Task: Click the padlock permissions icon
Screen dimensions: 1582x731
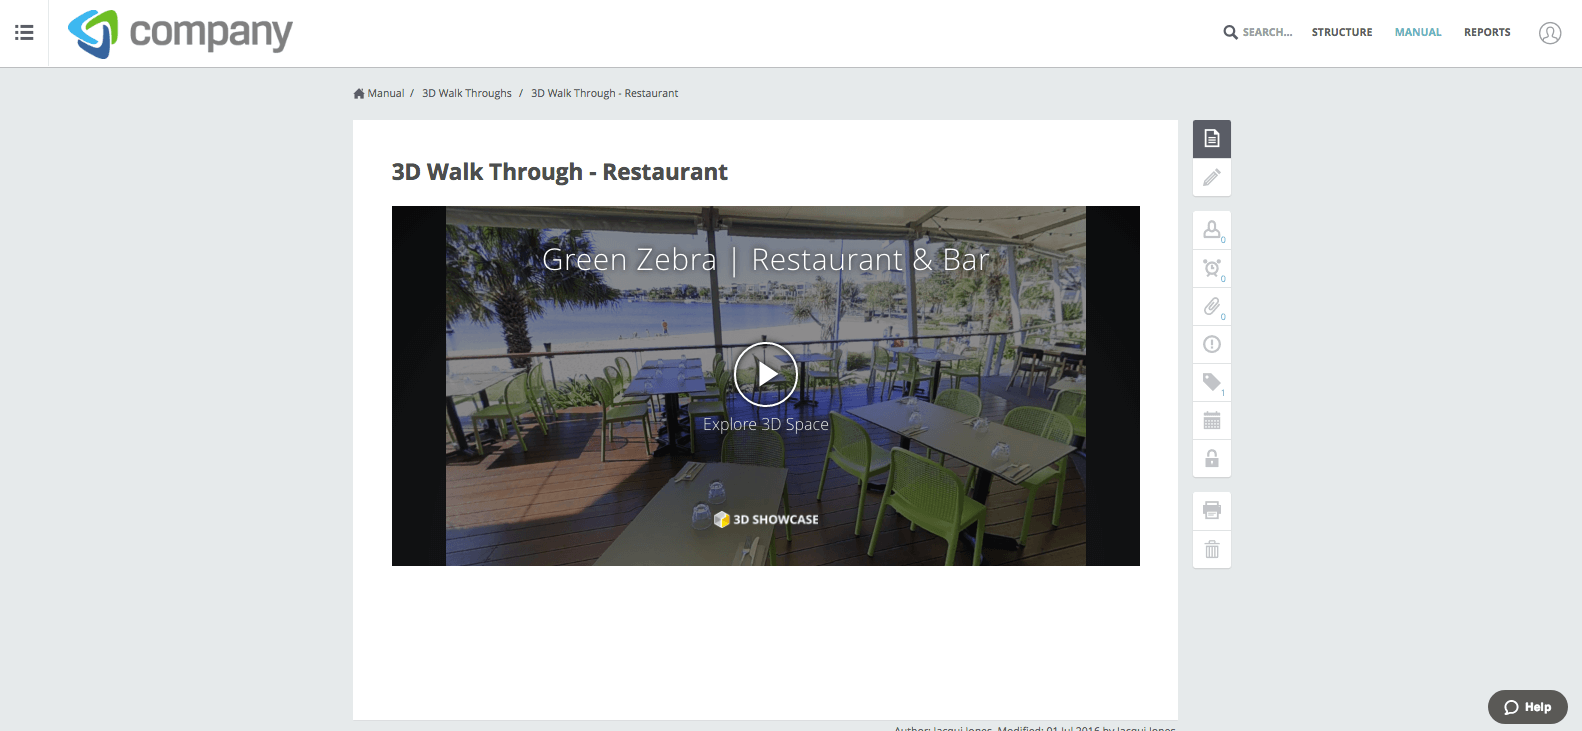Action: (1212, 458)
